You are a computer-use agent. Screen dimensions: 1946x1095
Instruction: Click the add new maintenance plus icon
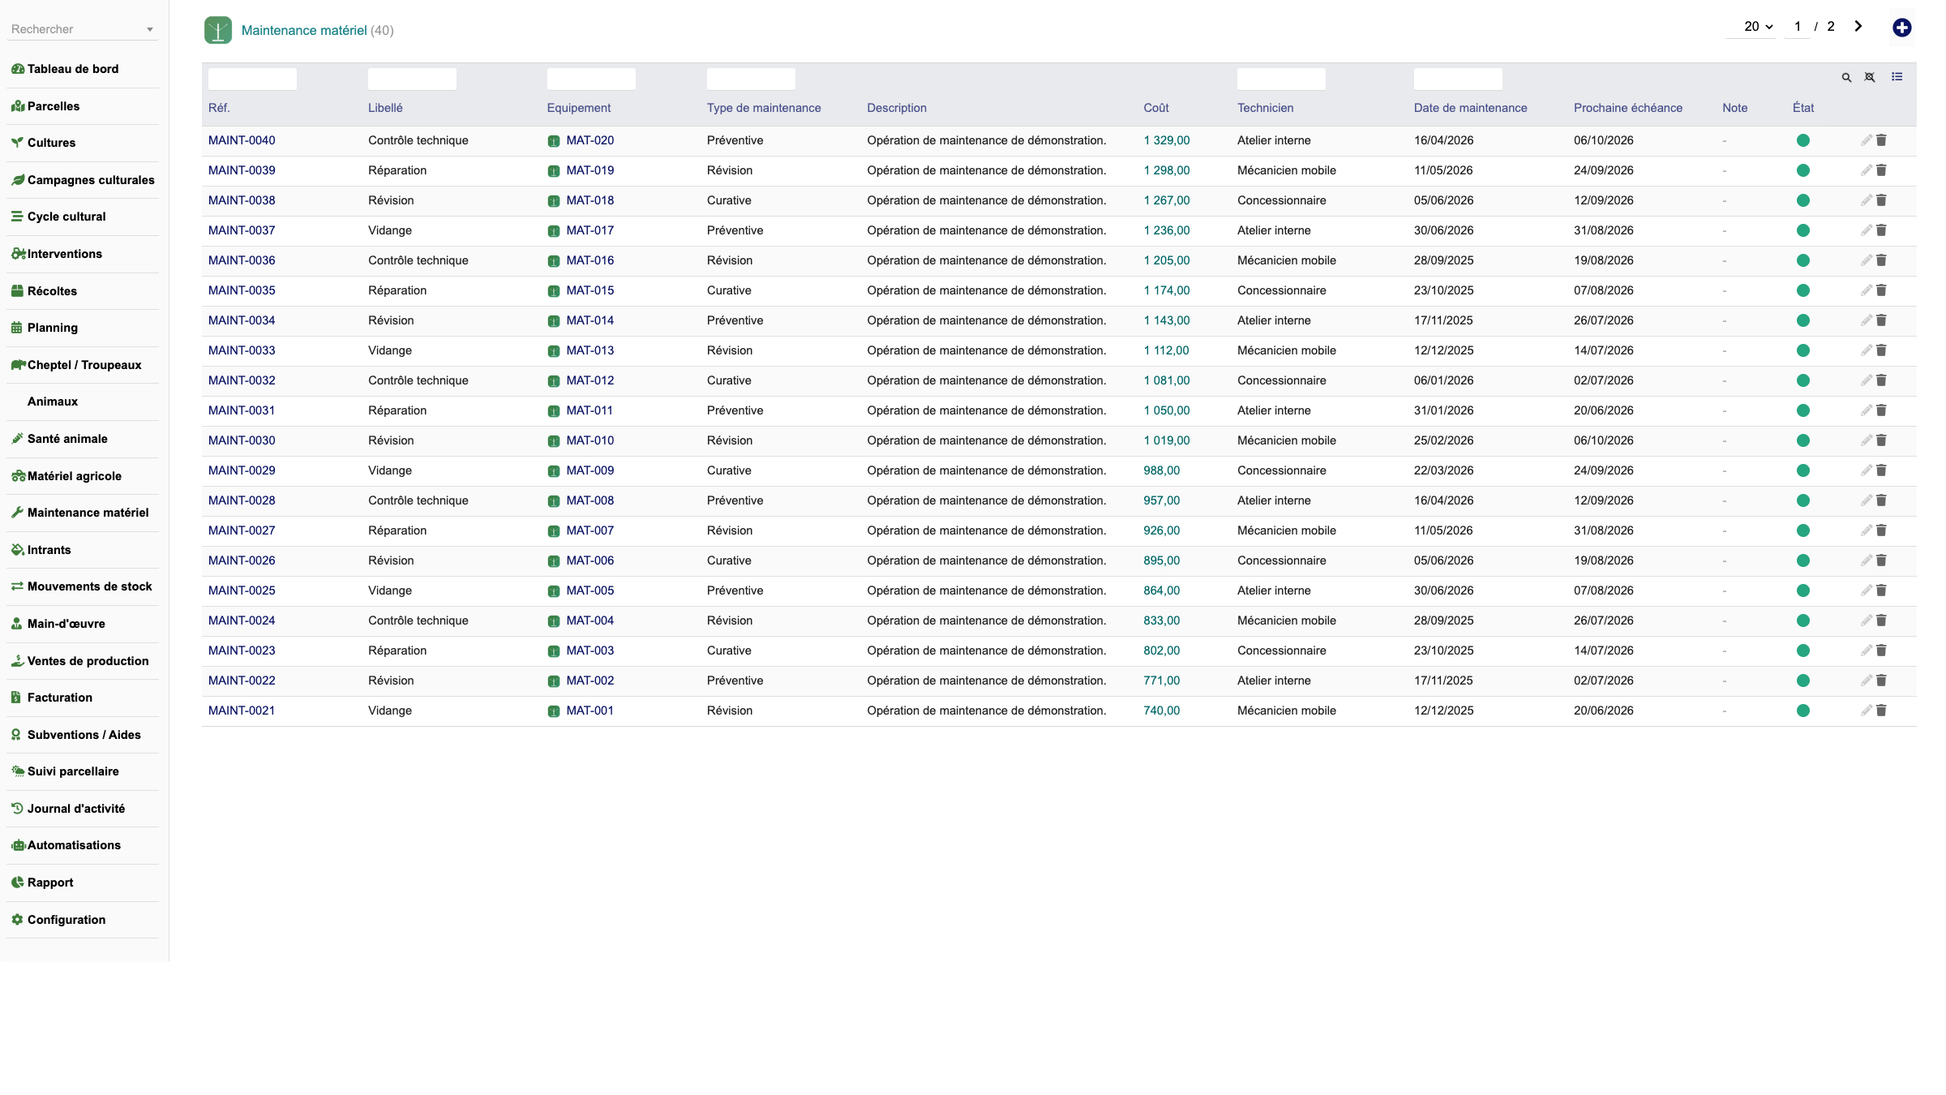(x=1901, y=28)
